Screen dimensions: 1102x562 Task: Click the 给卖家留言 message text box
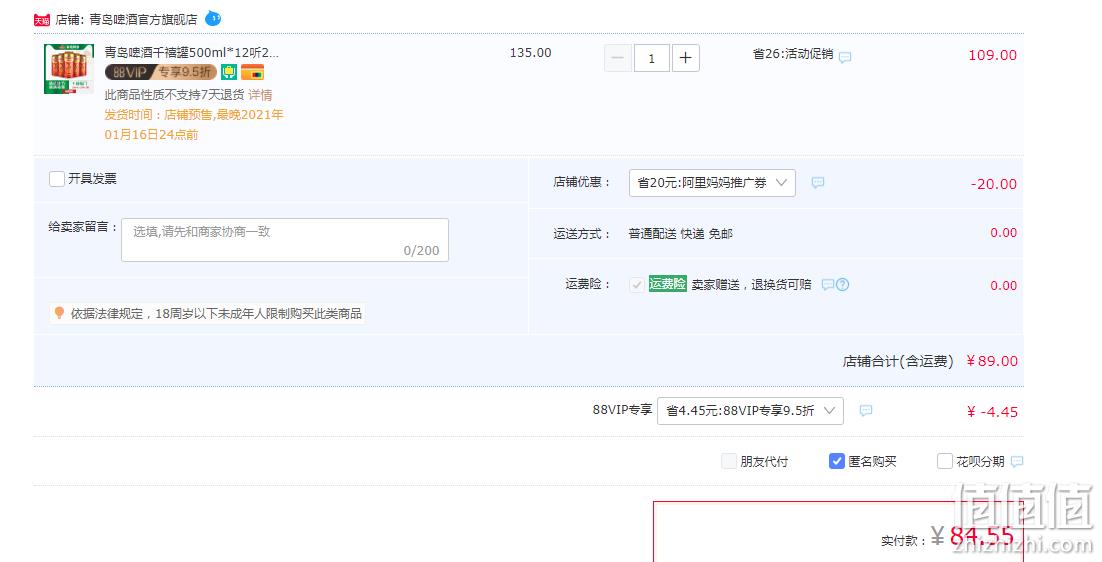285,240
